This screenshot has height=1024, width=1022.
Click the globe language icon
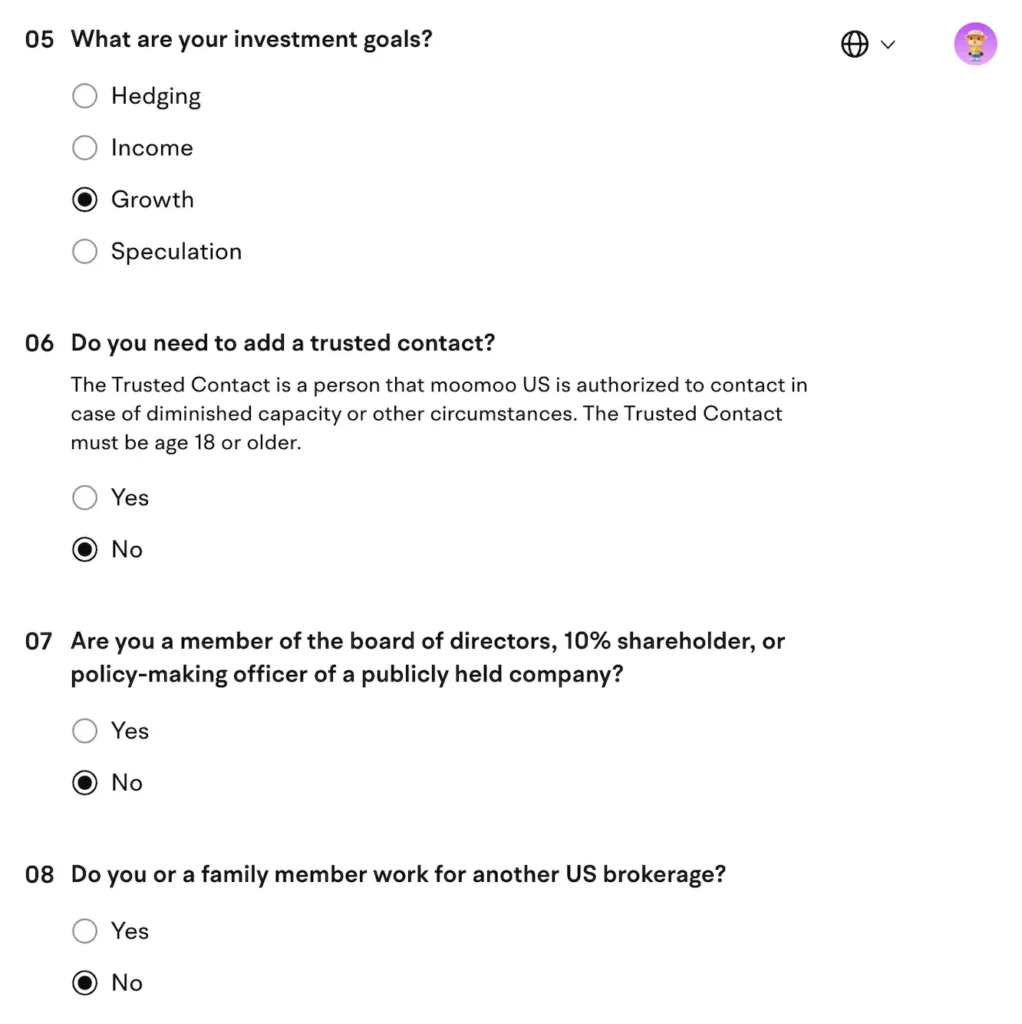853,44
